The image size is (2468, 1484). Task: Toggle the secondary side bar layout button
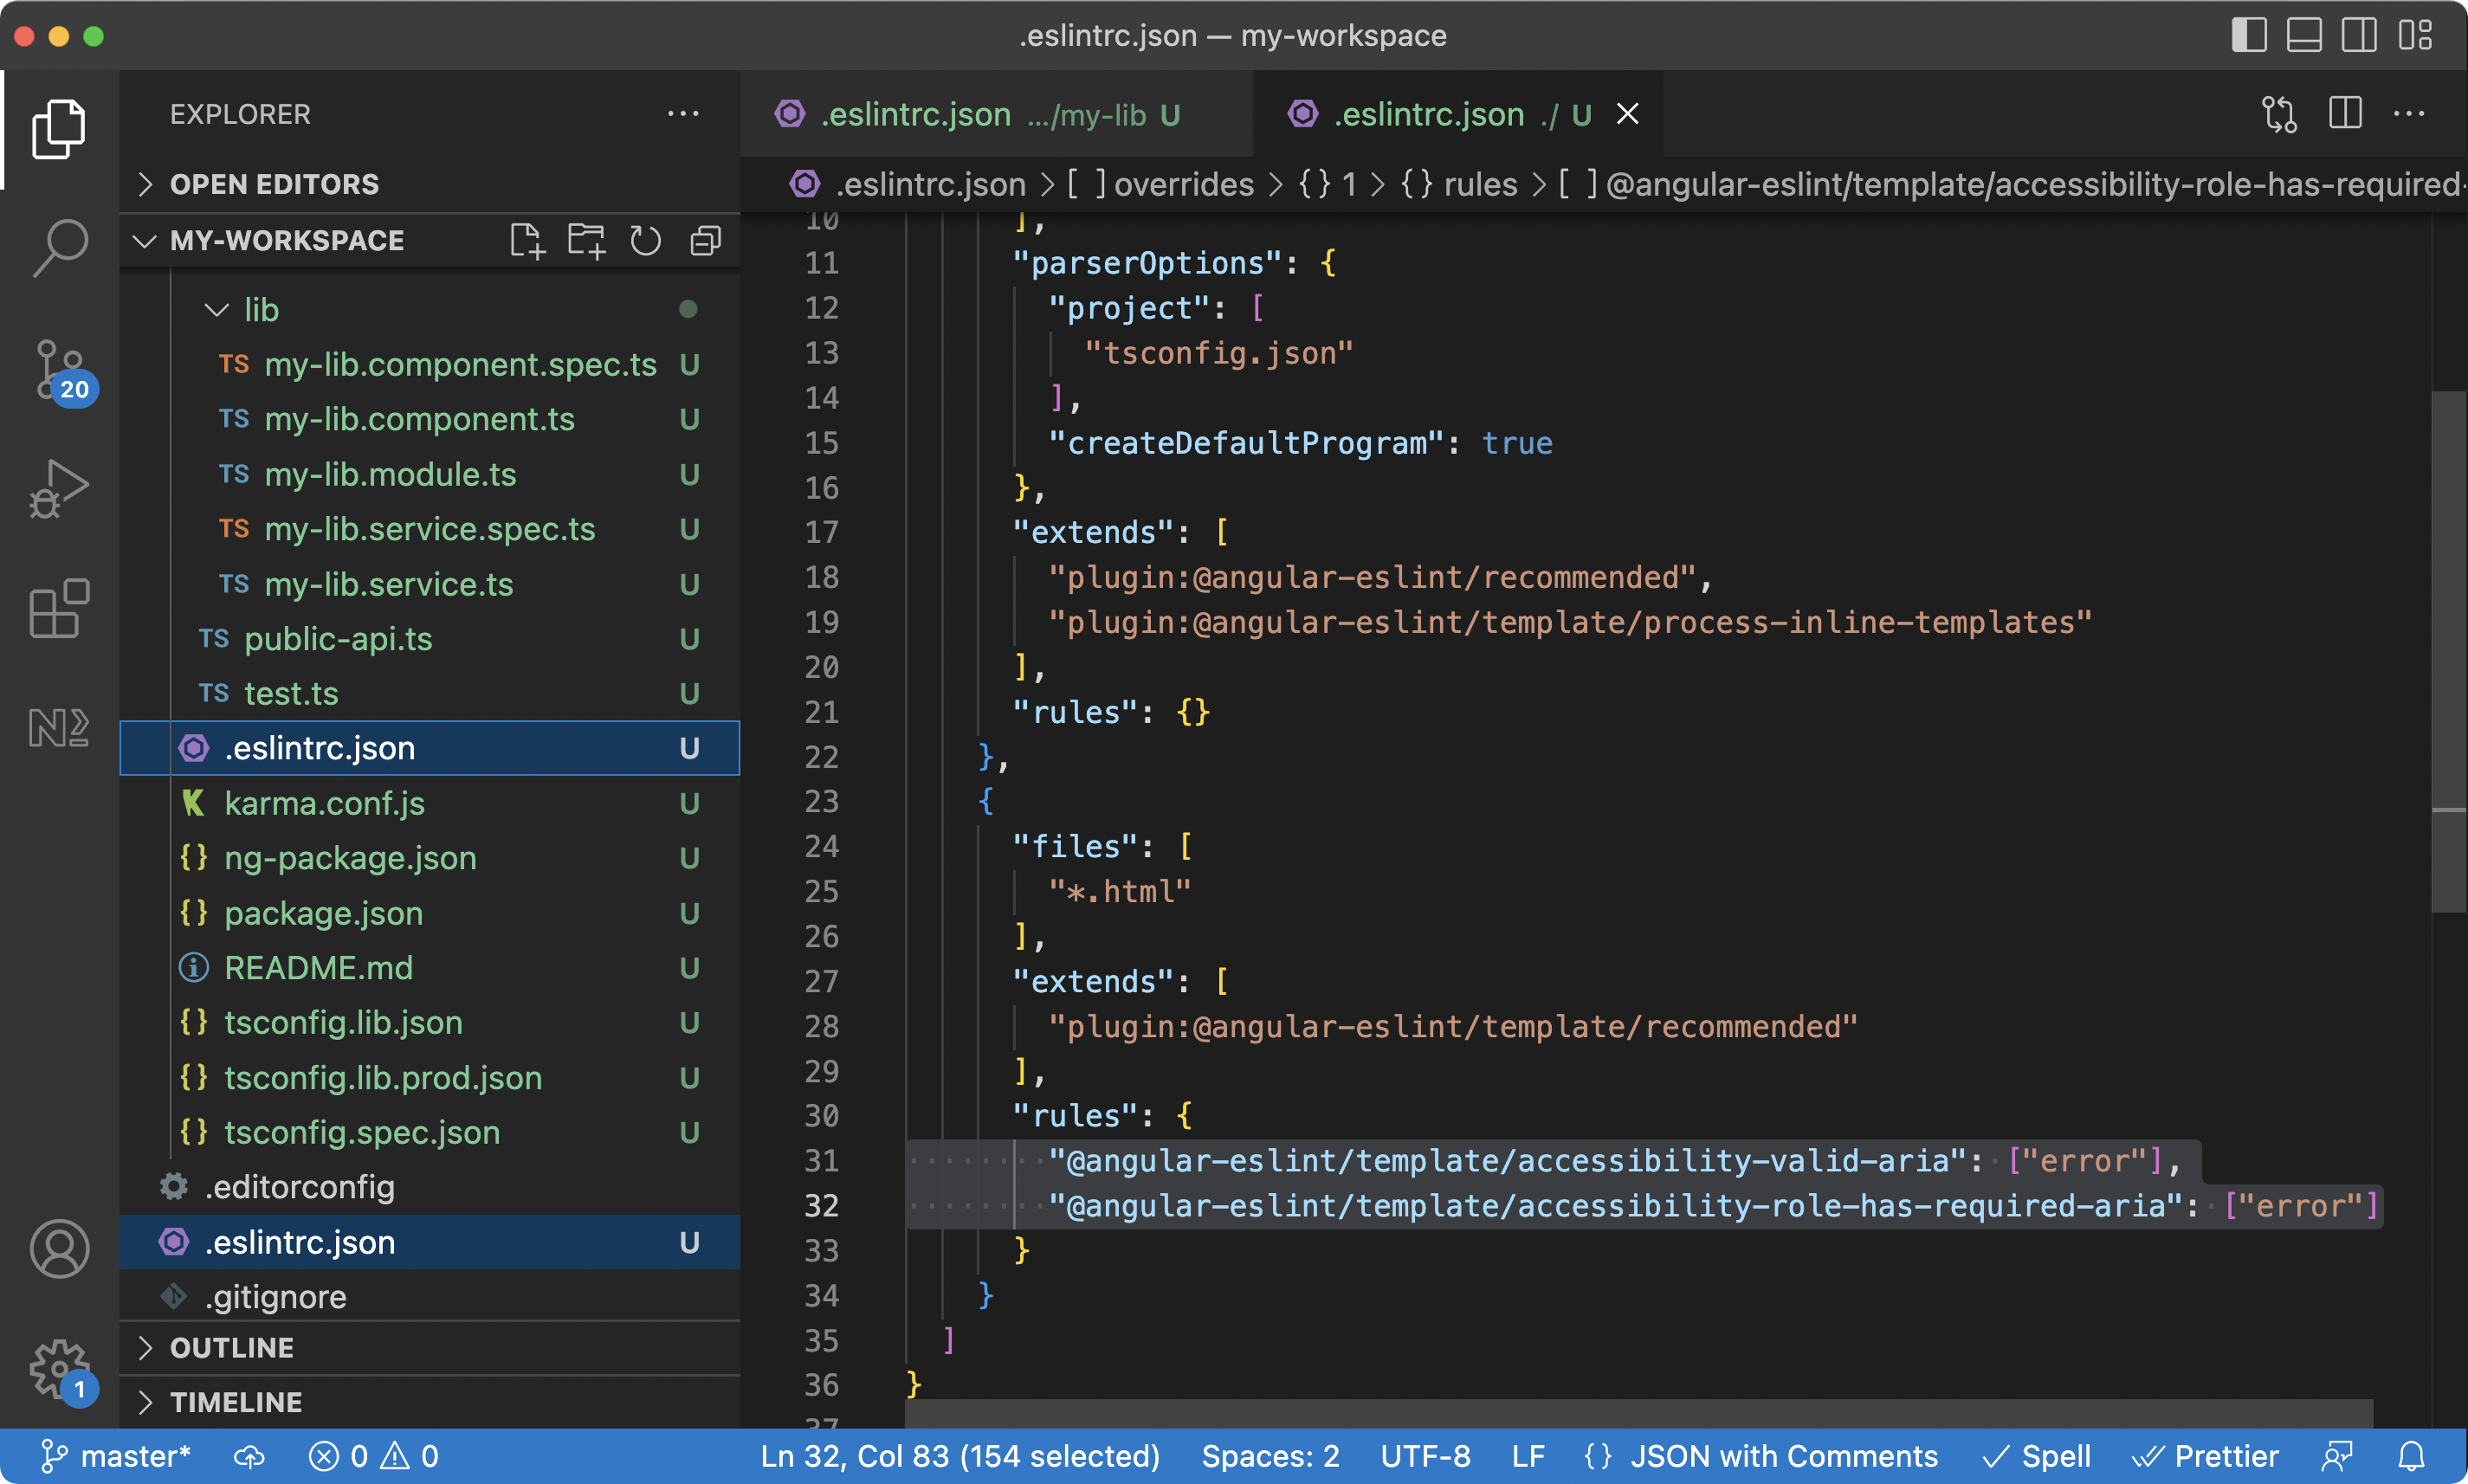2358,36
